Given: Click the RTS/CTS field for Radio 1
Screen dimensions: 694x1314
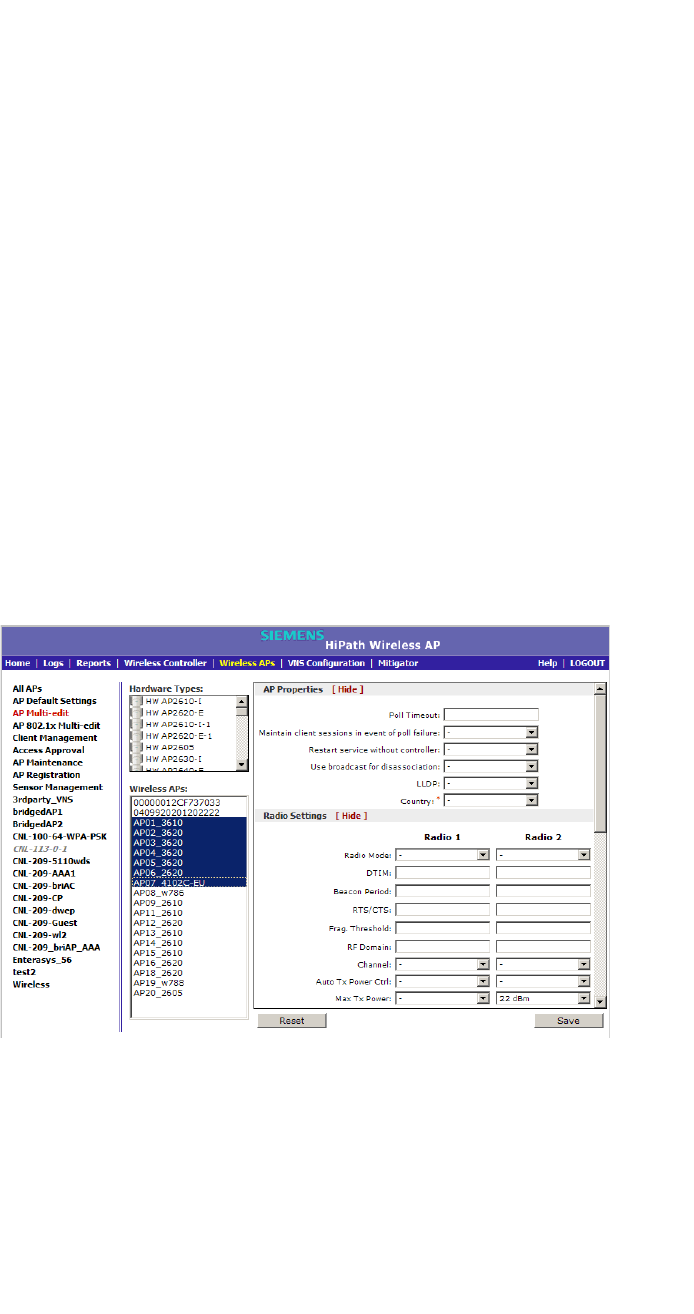Looking at the screenshot, I should 442,910.
